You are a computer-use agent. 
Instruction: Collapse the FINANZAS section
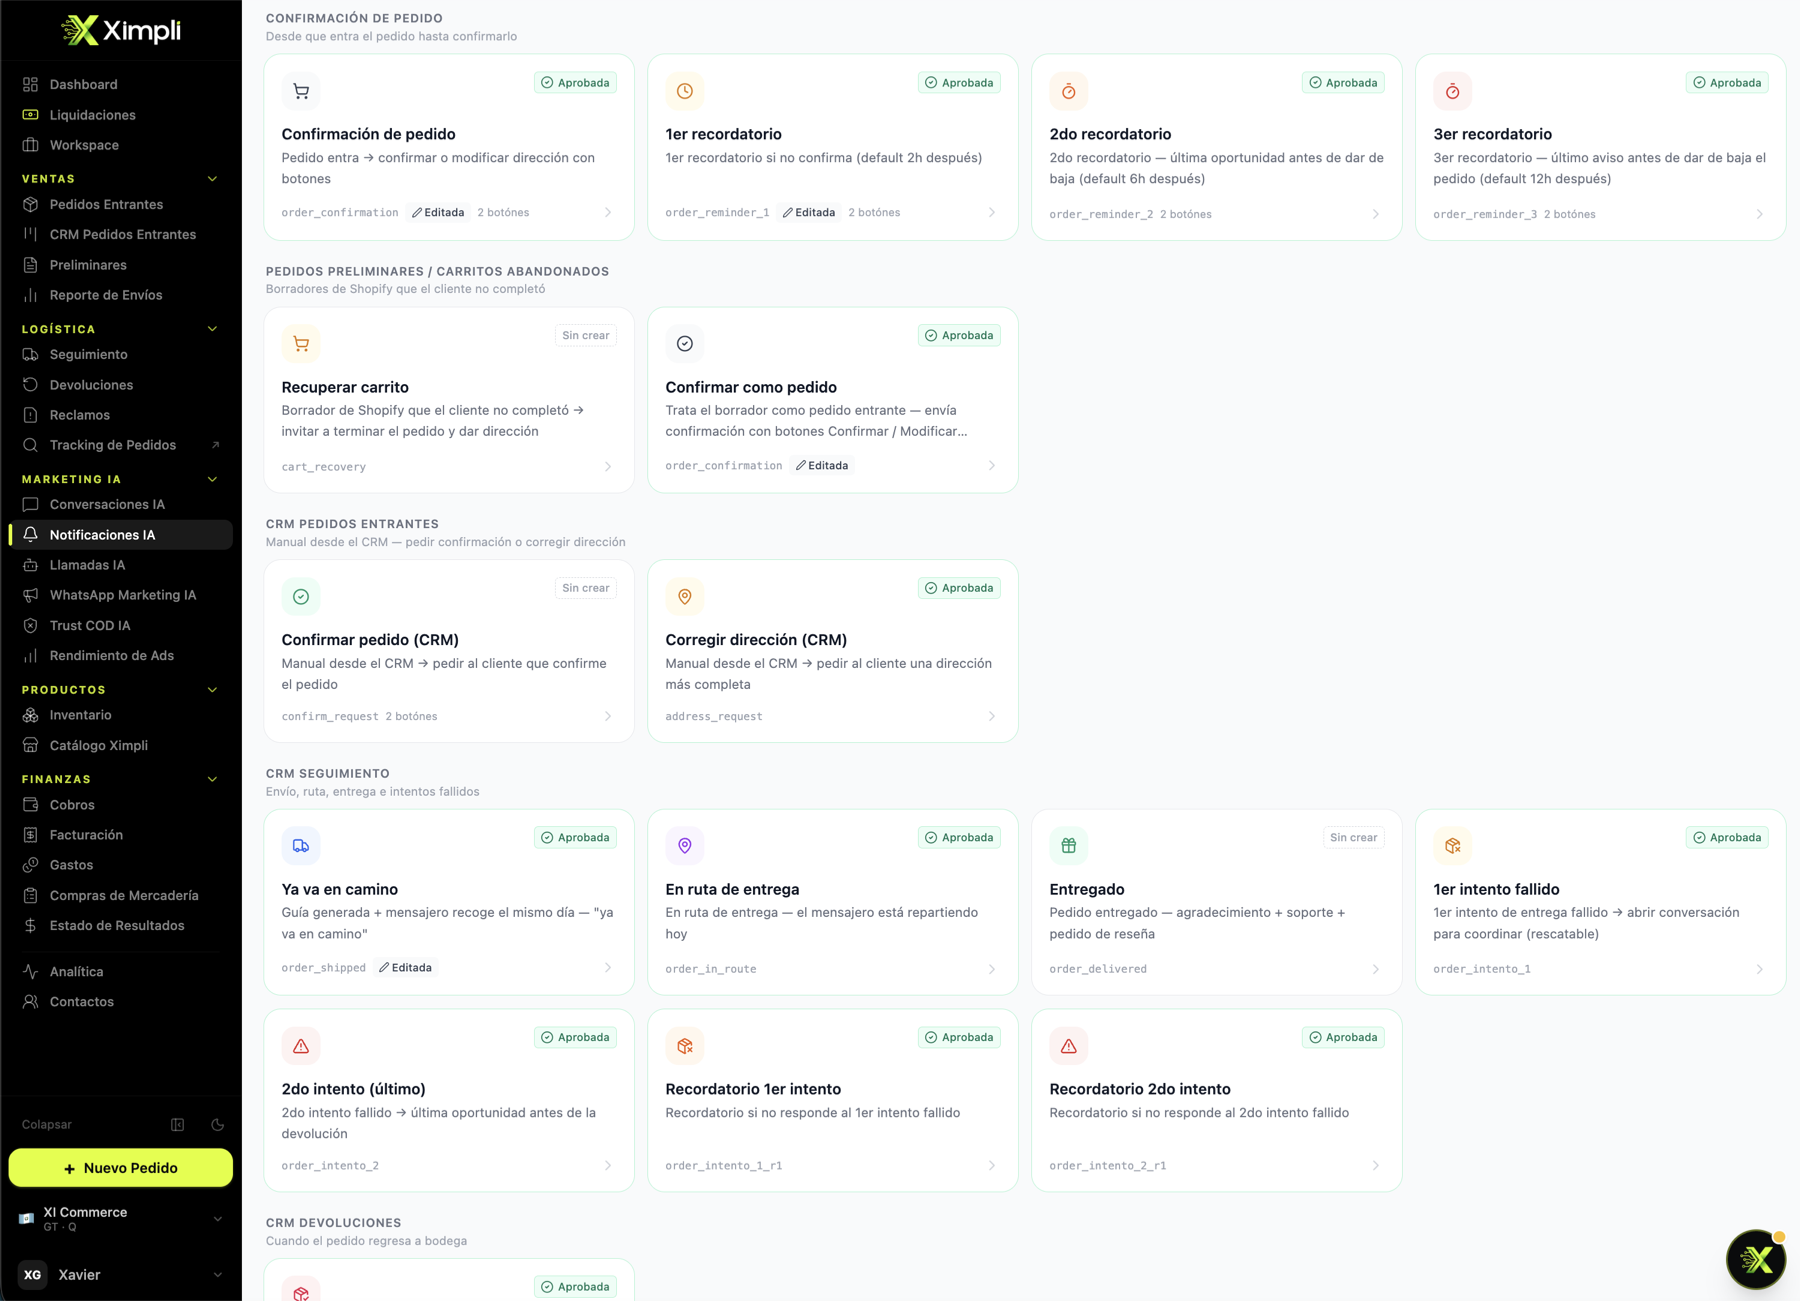(212, 779)
